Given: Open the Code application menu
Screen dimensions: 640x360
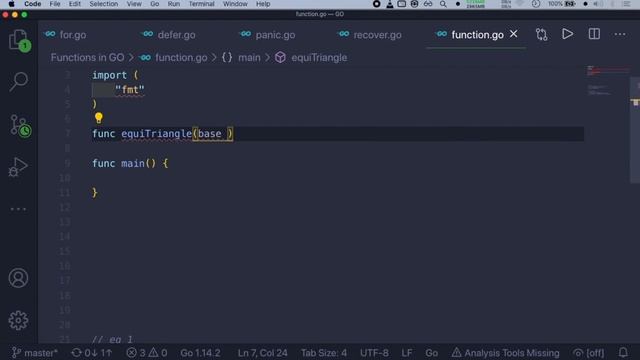Looking at the screenshot, I should pyautogui.click(x=33, y=4).
